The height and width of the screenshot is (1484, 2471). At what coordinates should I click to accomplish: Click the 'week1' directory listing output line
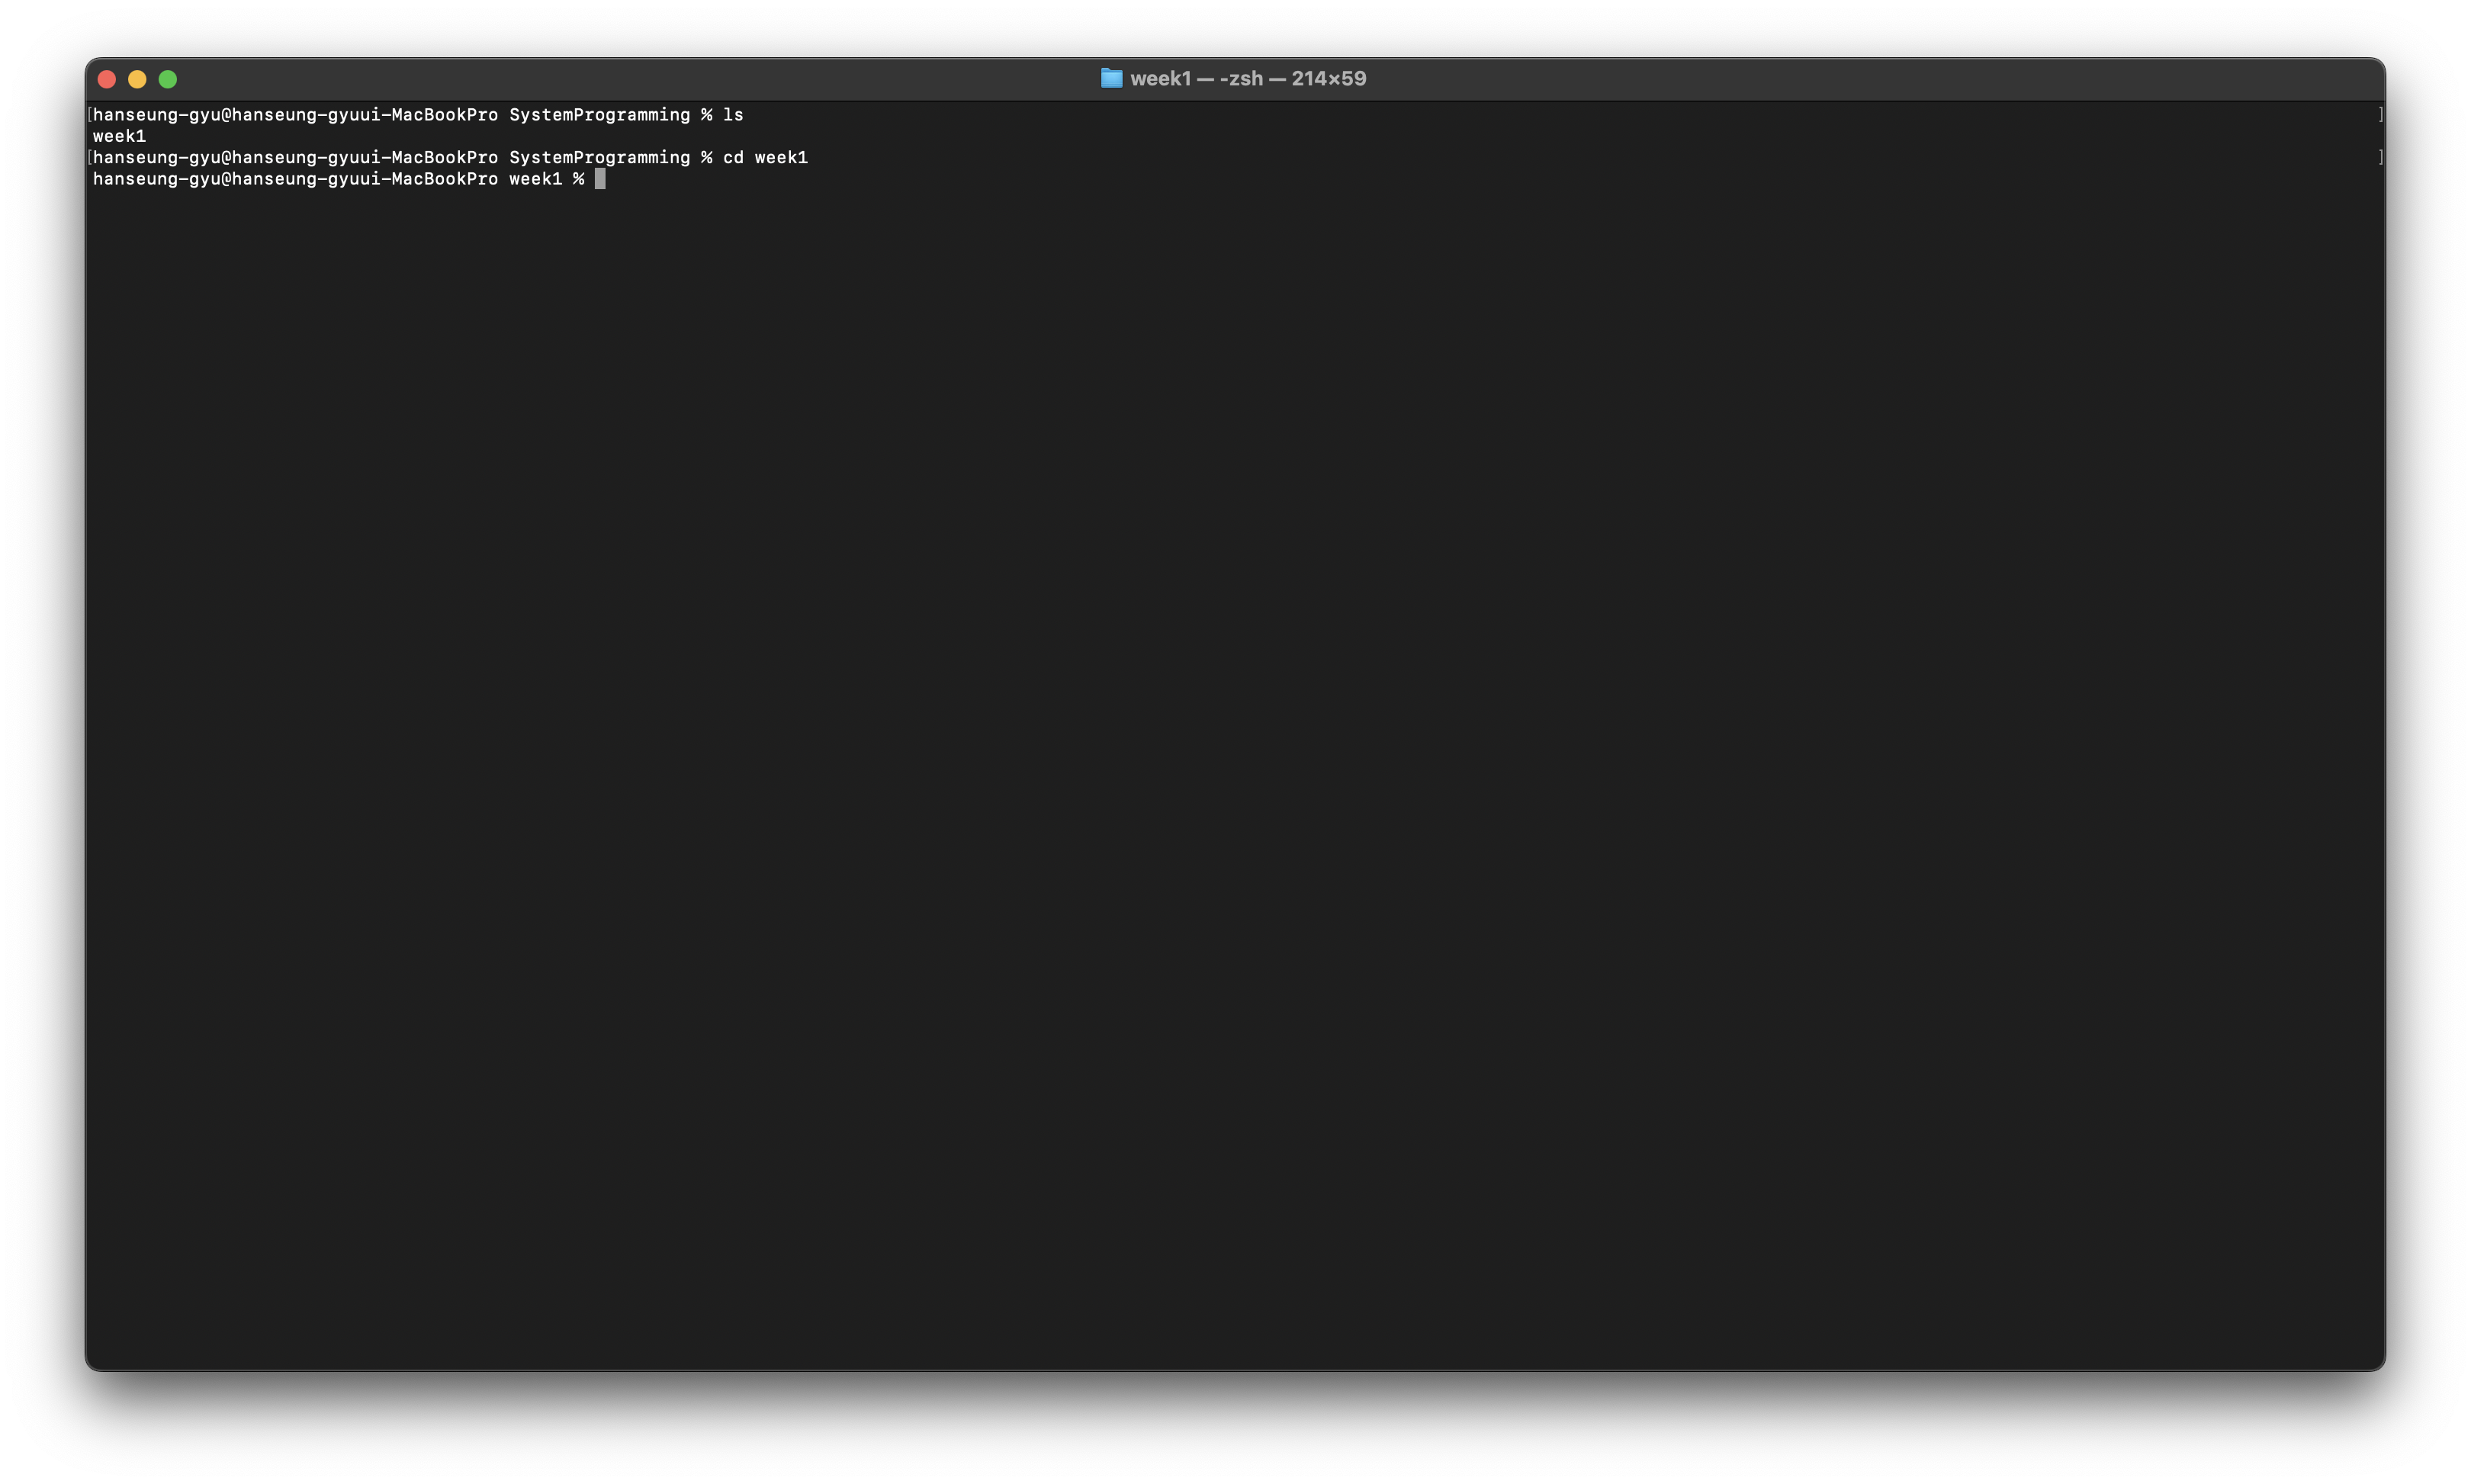tap(119, 136)
